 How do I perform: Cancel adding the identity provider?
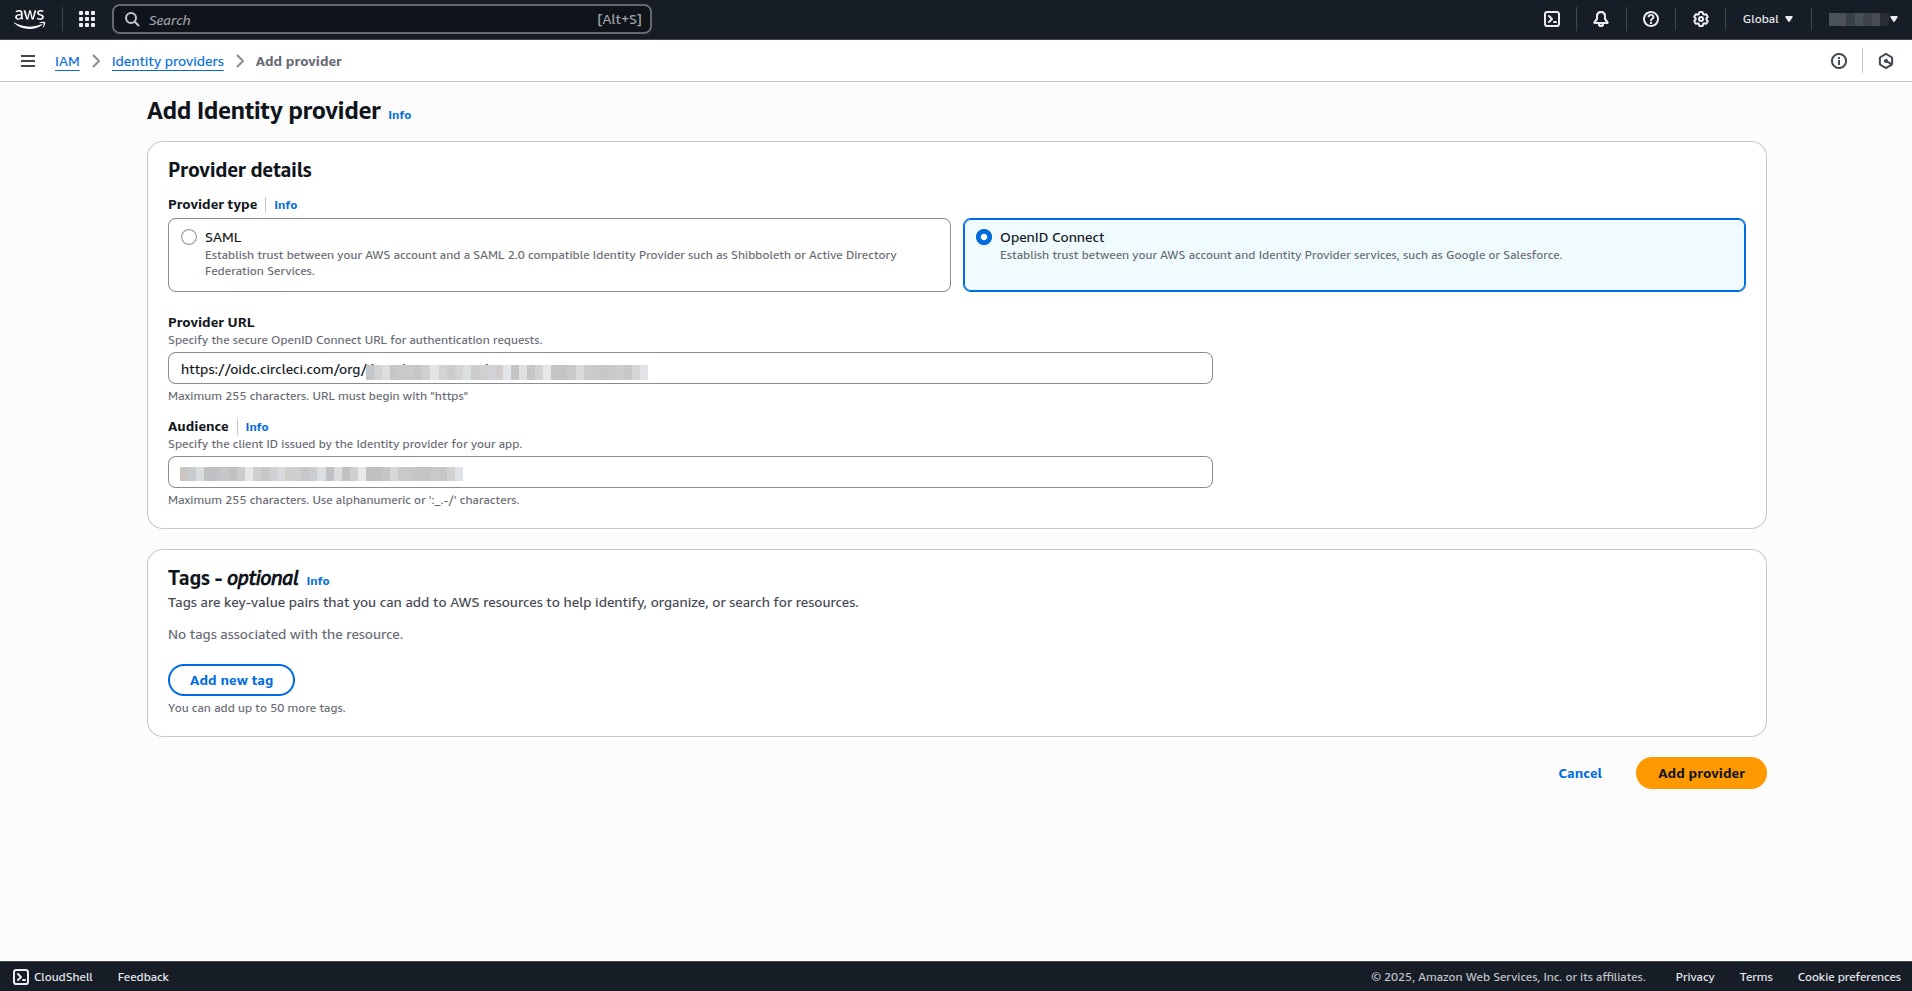point(1579,773)
